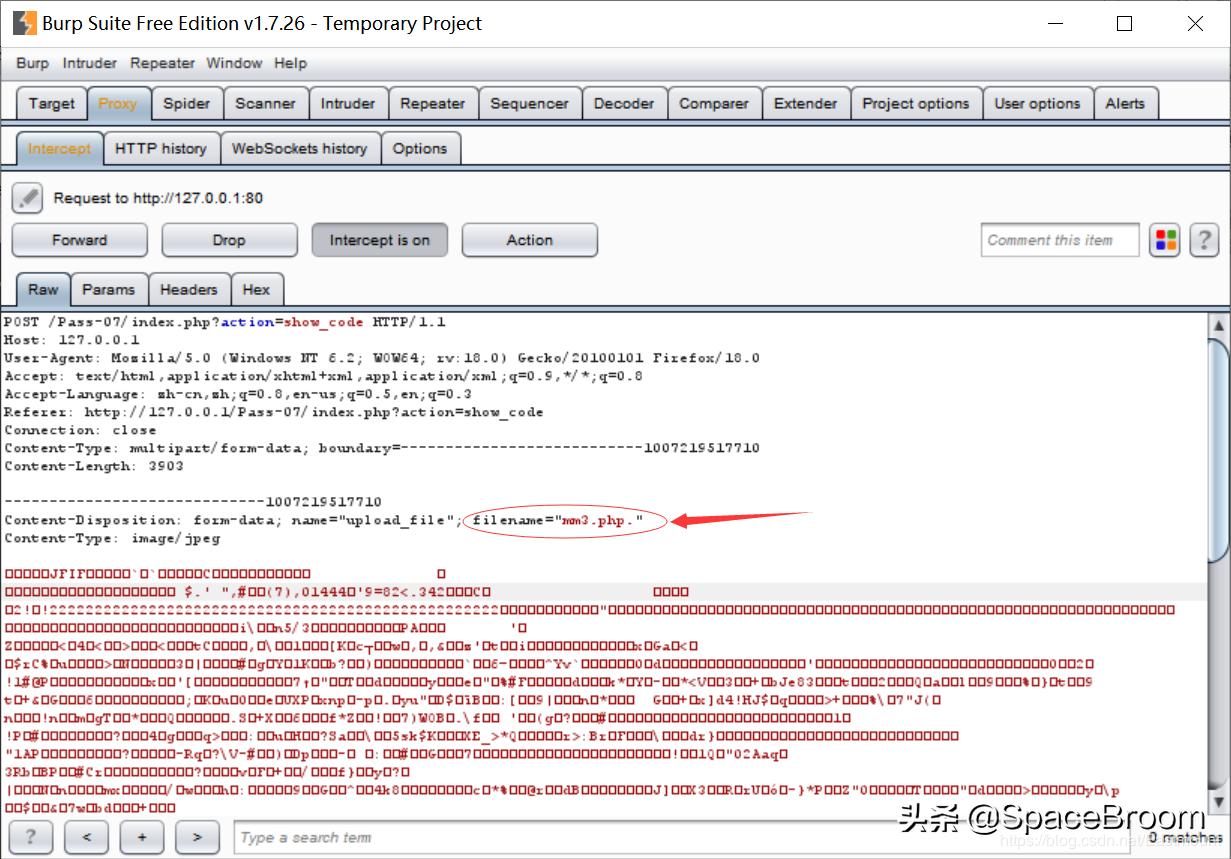Click the Burp Suite logo in title bar
Screen dimensions: 1231x859
pyautogui.click(x=24, y=23)
